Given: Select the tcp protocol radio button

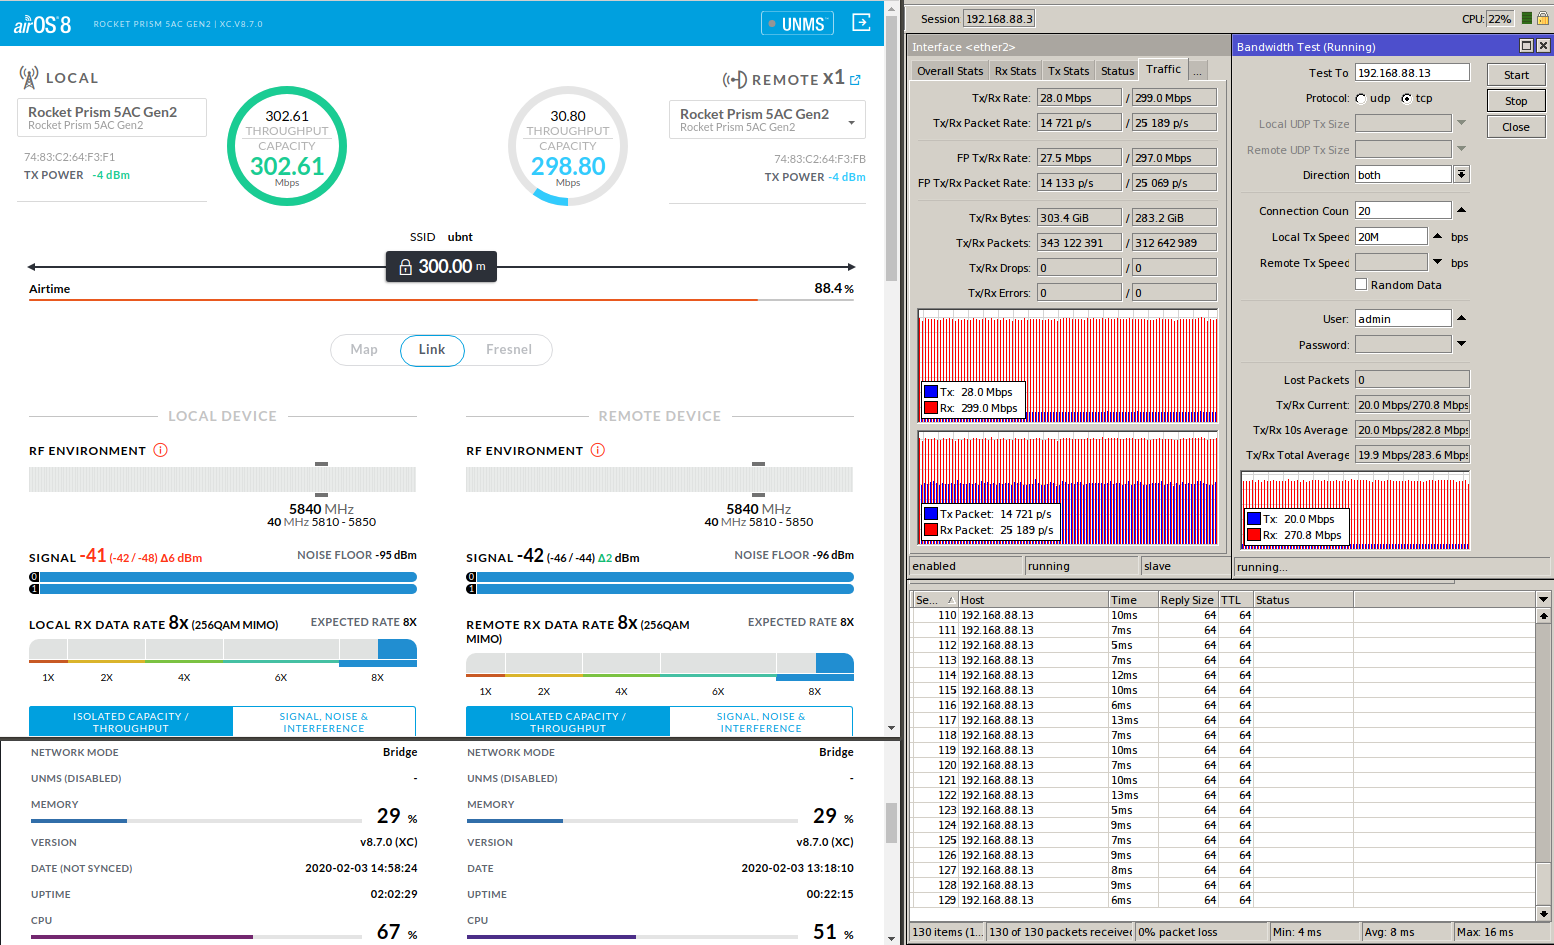Looking at the screenshot, I should (x=1407, y=99).
